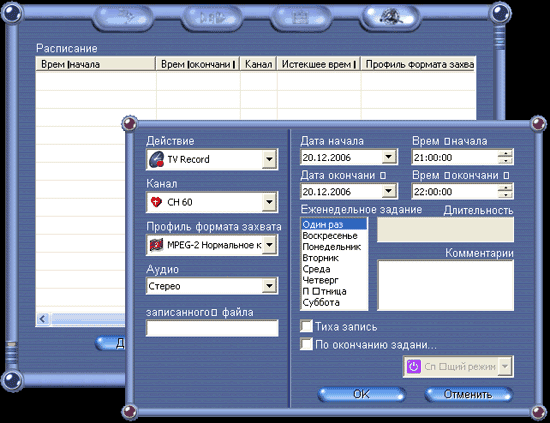
Task: Select Вторник in weekly task list
Action: pos(334,258)
